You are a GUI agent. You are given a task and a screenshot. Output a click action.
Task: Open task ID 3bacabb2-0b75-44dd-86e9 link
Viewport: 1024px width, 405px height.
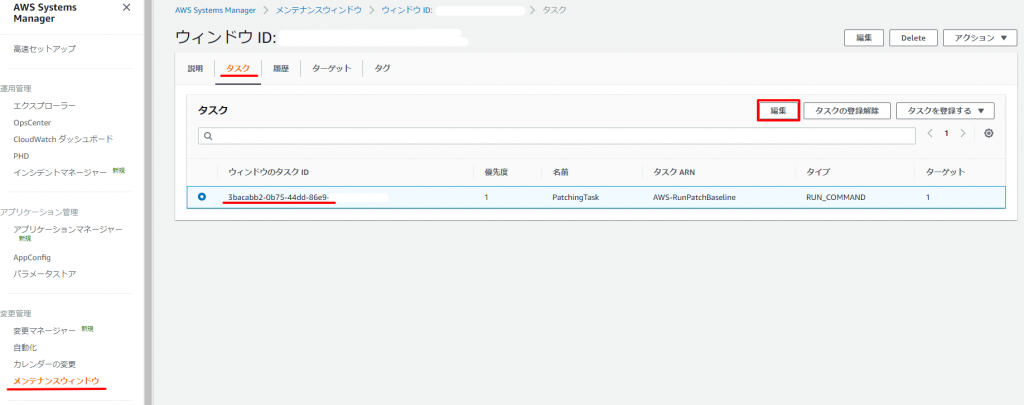click(278, 197)
